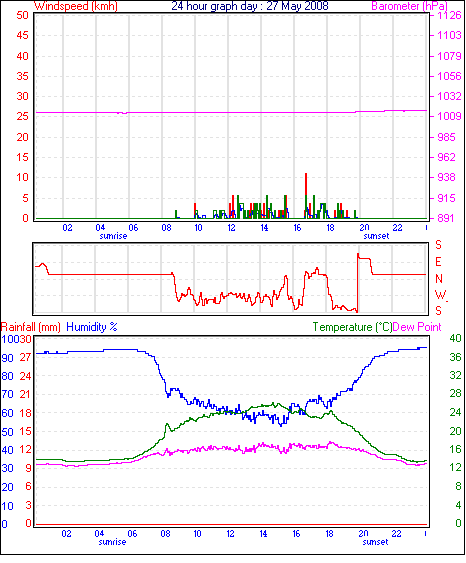Viewport: 466px width, 563px height.
Task: Click the Humidity % legend label
Action: 92,327
